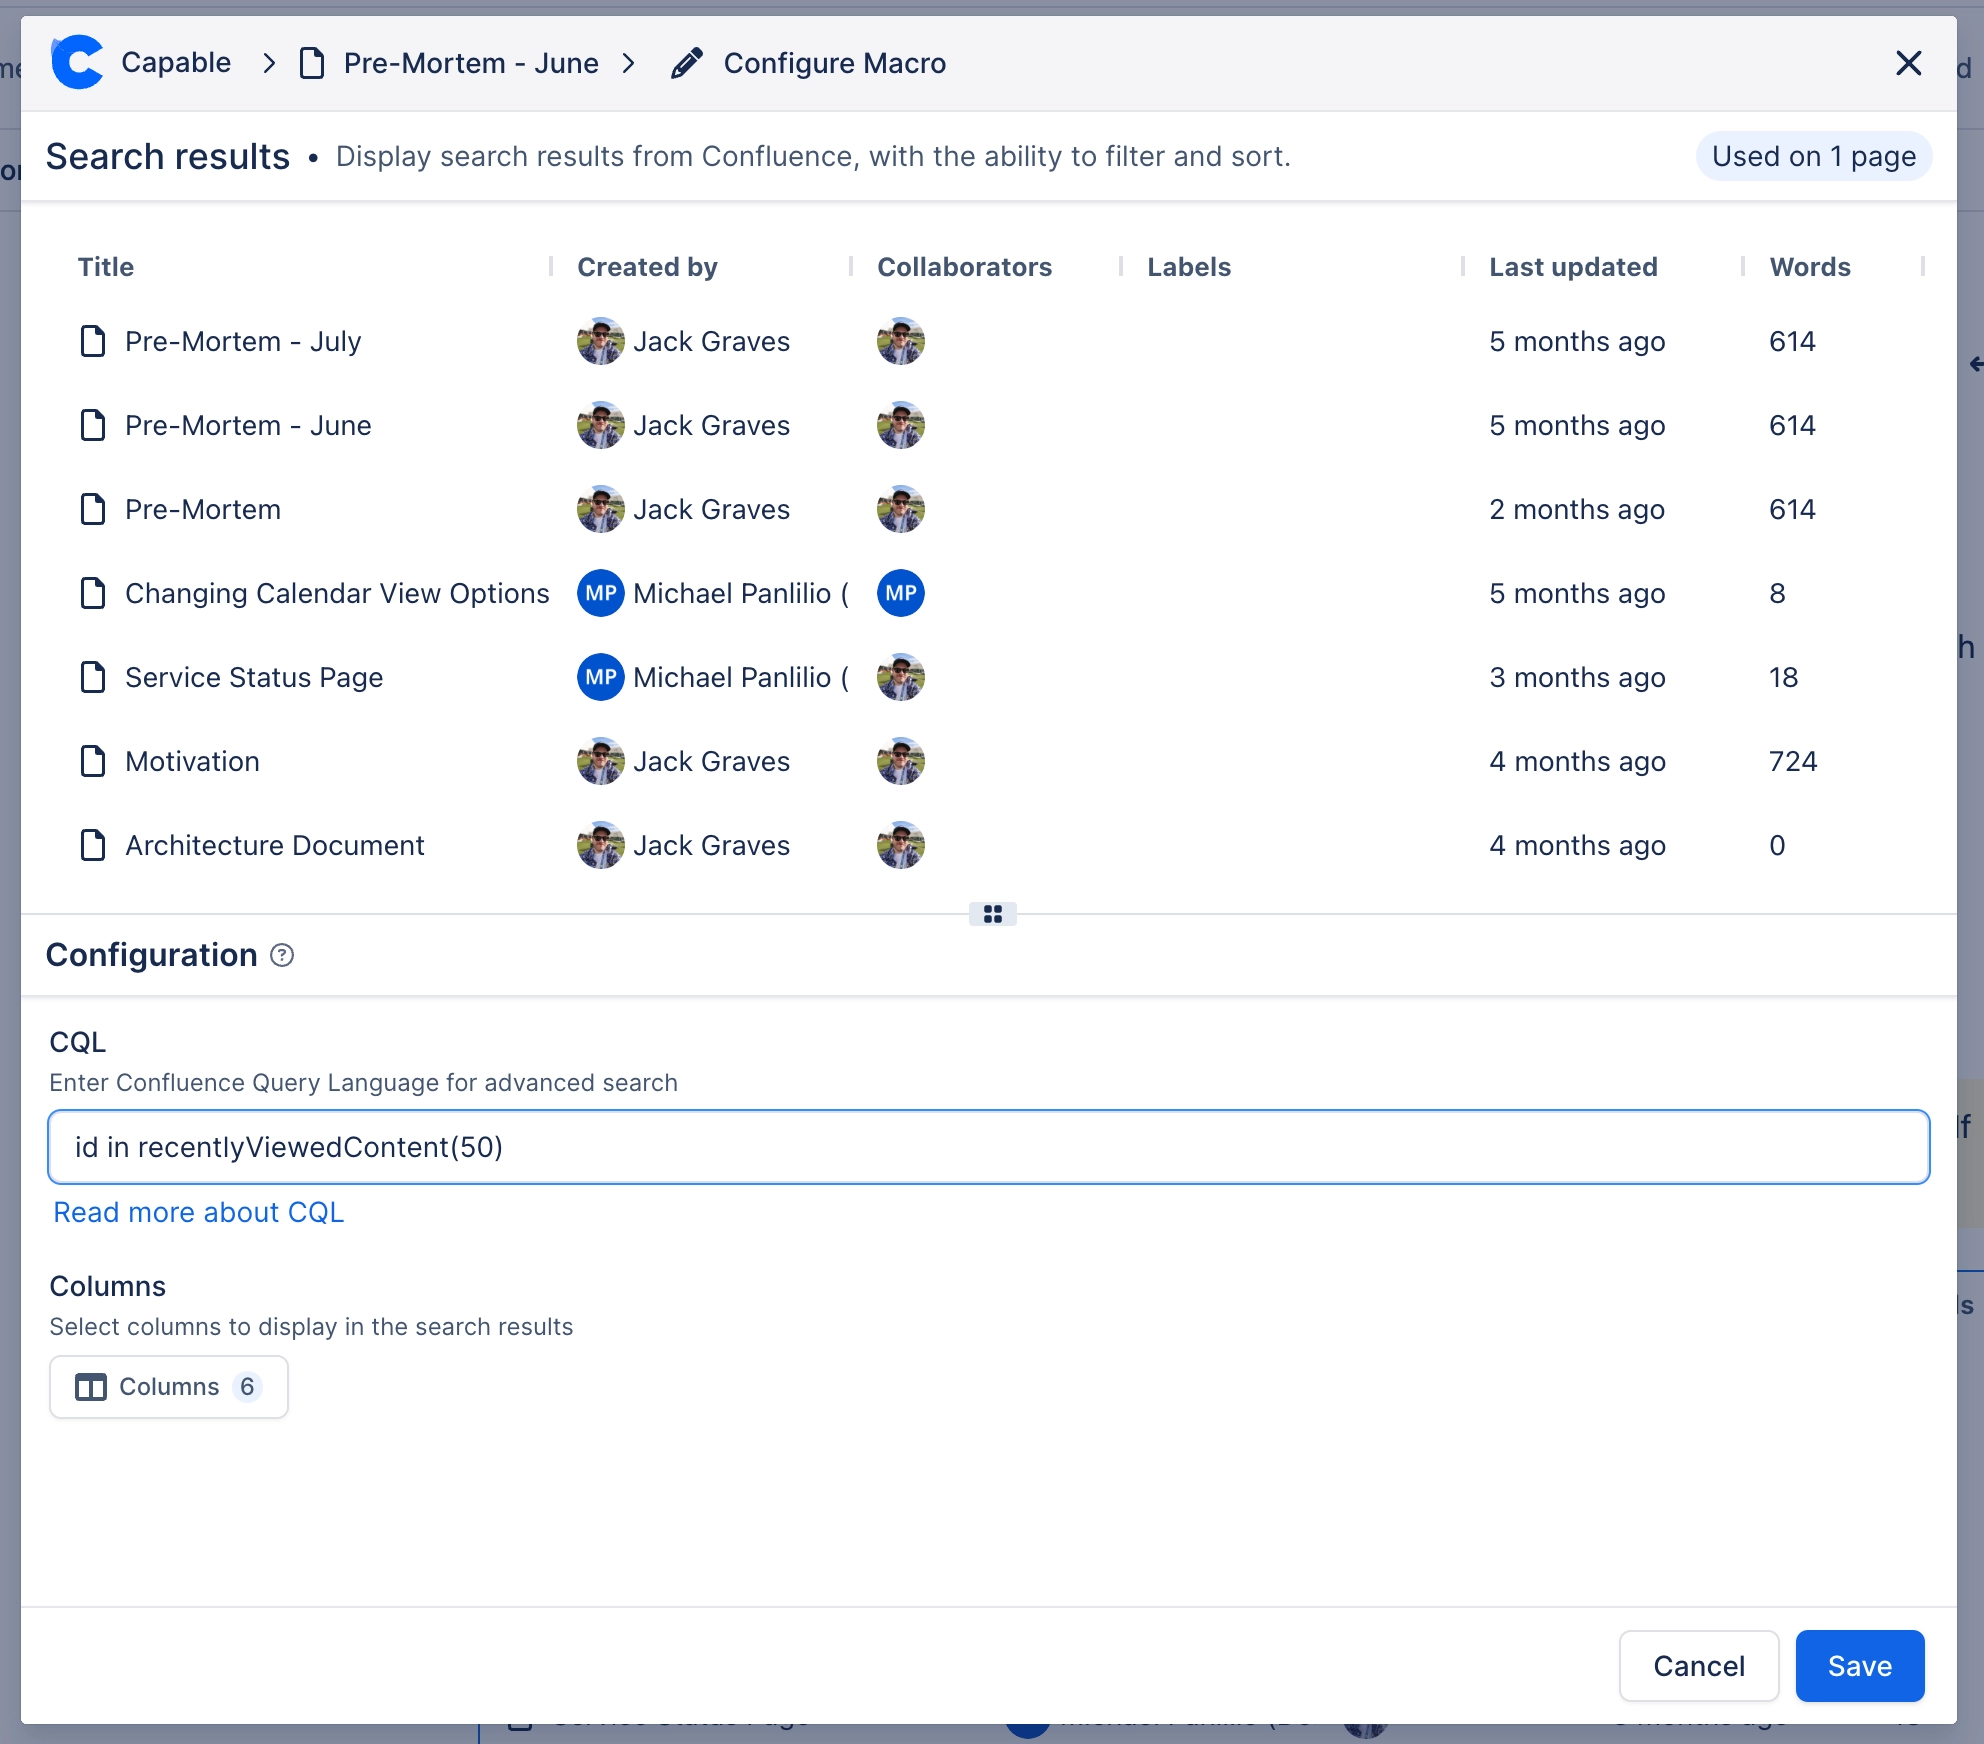The height and width of the screenshot is (1744, 1984).
Task: Click Jack Graves avatar in Motivation row
Action: click(x=600, y=761)
